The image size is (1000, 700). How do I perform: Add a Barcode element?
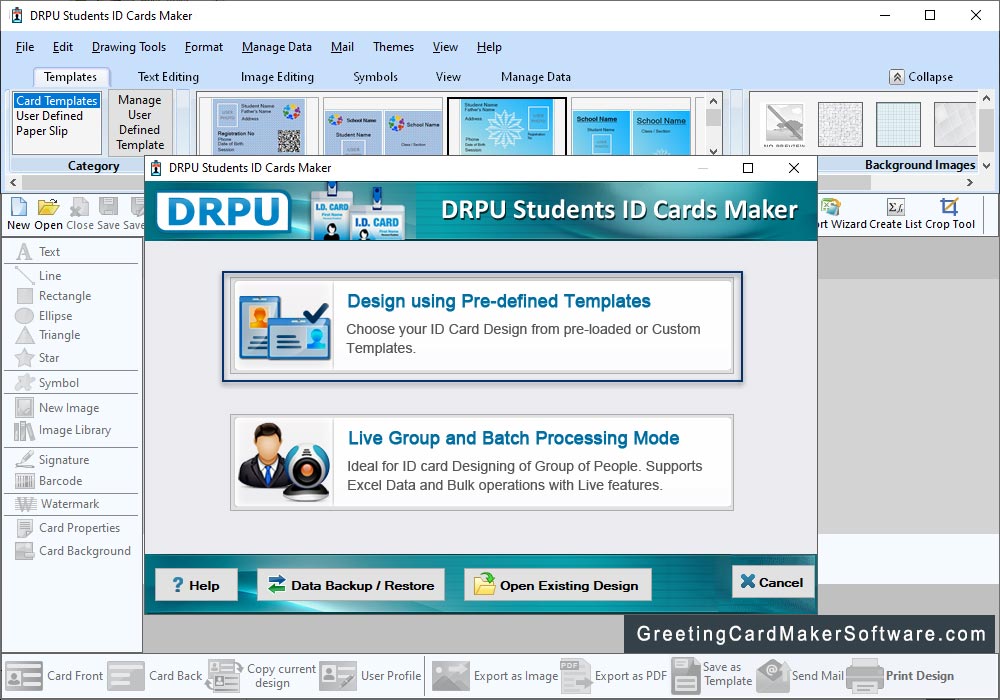pos(49,481)
